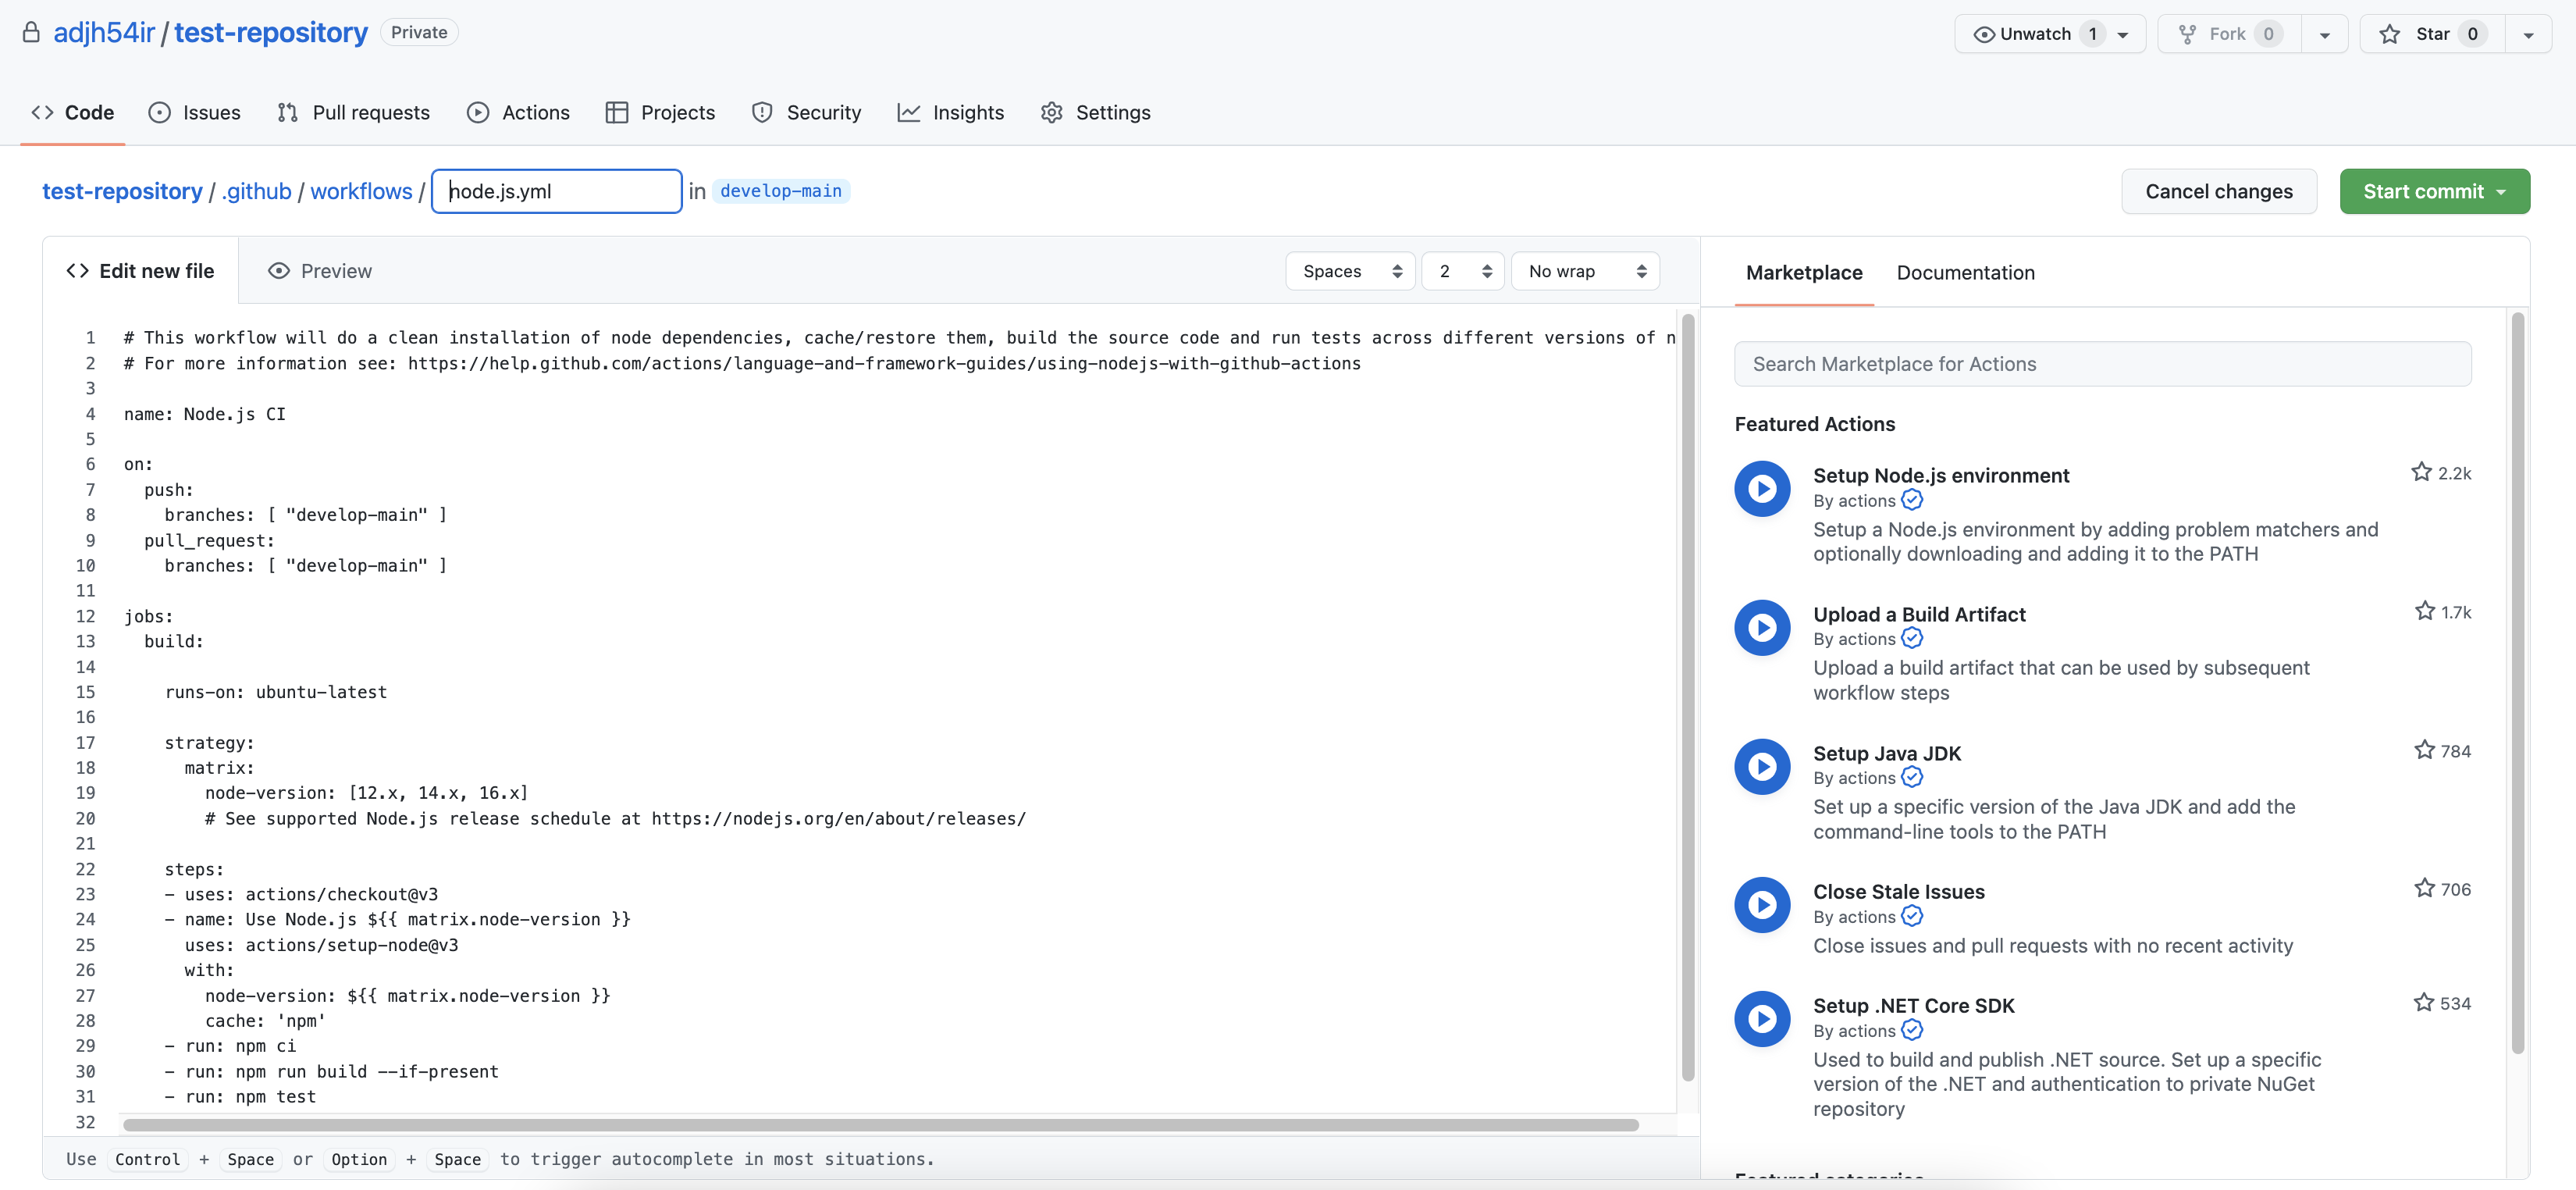The width and height of the screenshot is (2576, 1190).
Task: Open the Documentation tab
Action: pos(1965,272)
